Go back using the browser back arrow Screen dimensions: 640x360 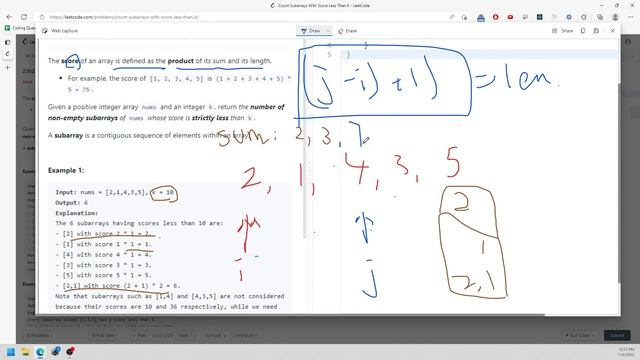pos(9,17)
